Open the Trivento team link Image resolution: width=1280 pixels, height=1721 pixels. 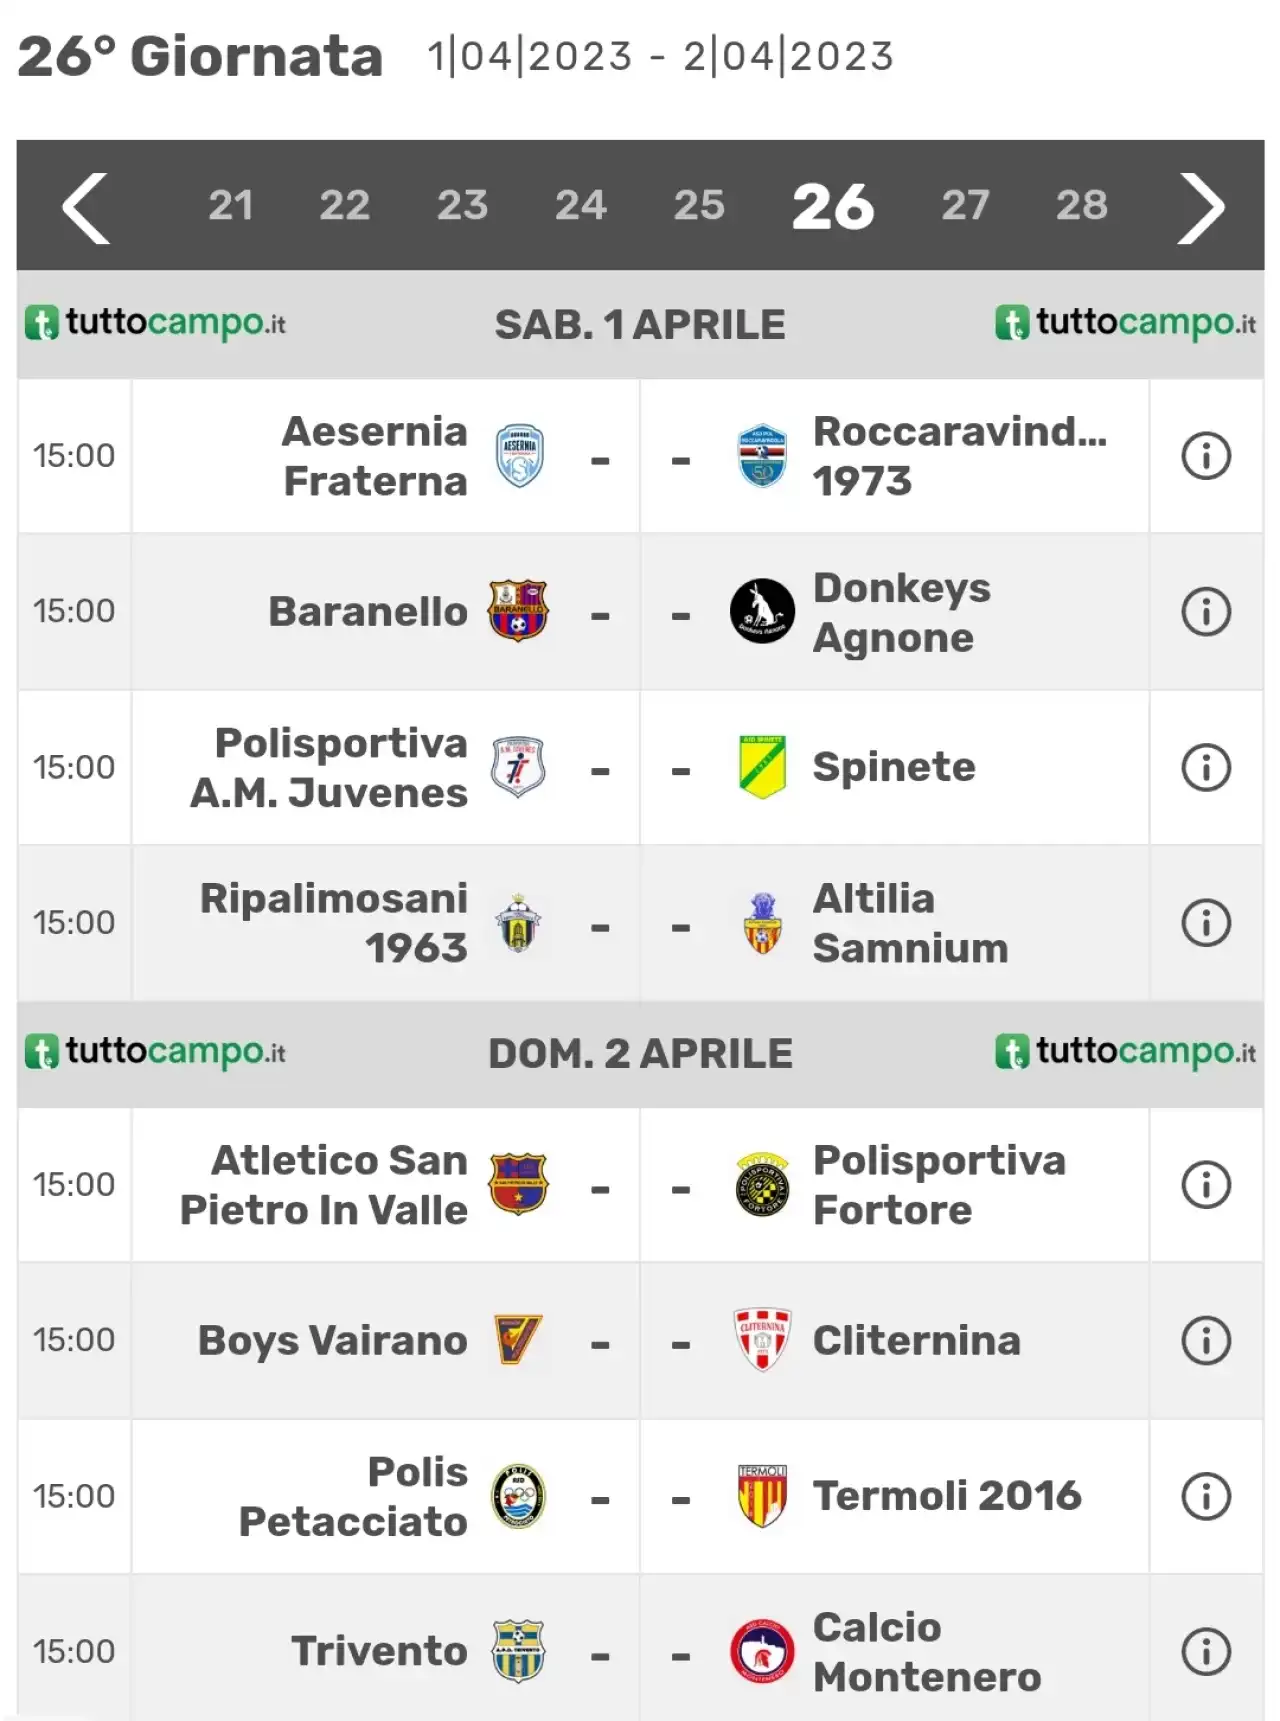point(379,1651)
